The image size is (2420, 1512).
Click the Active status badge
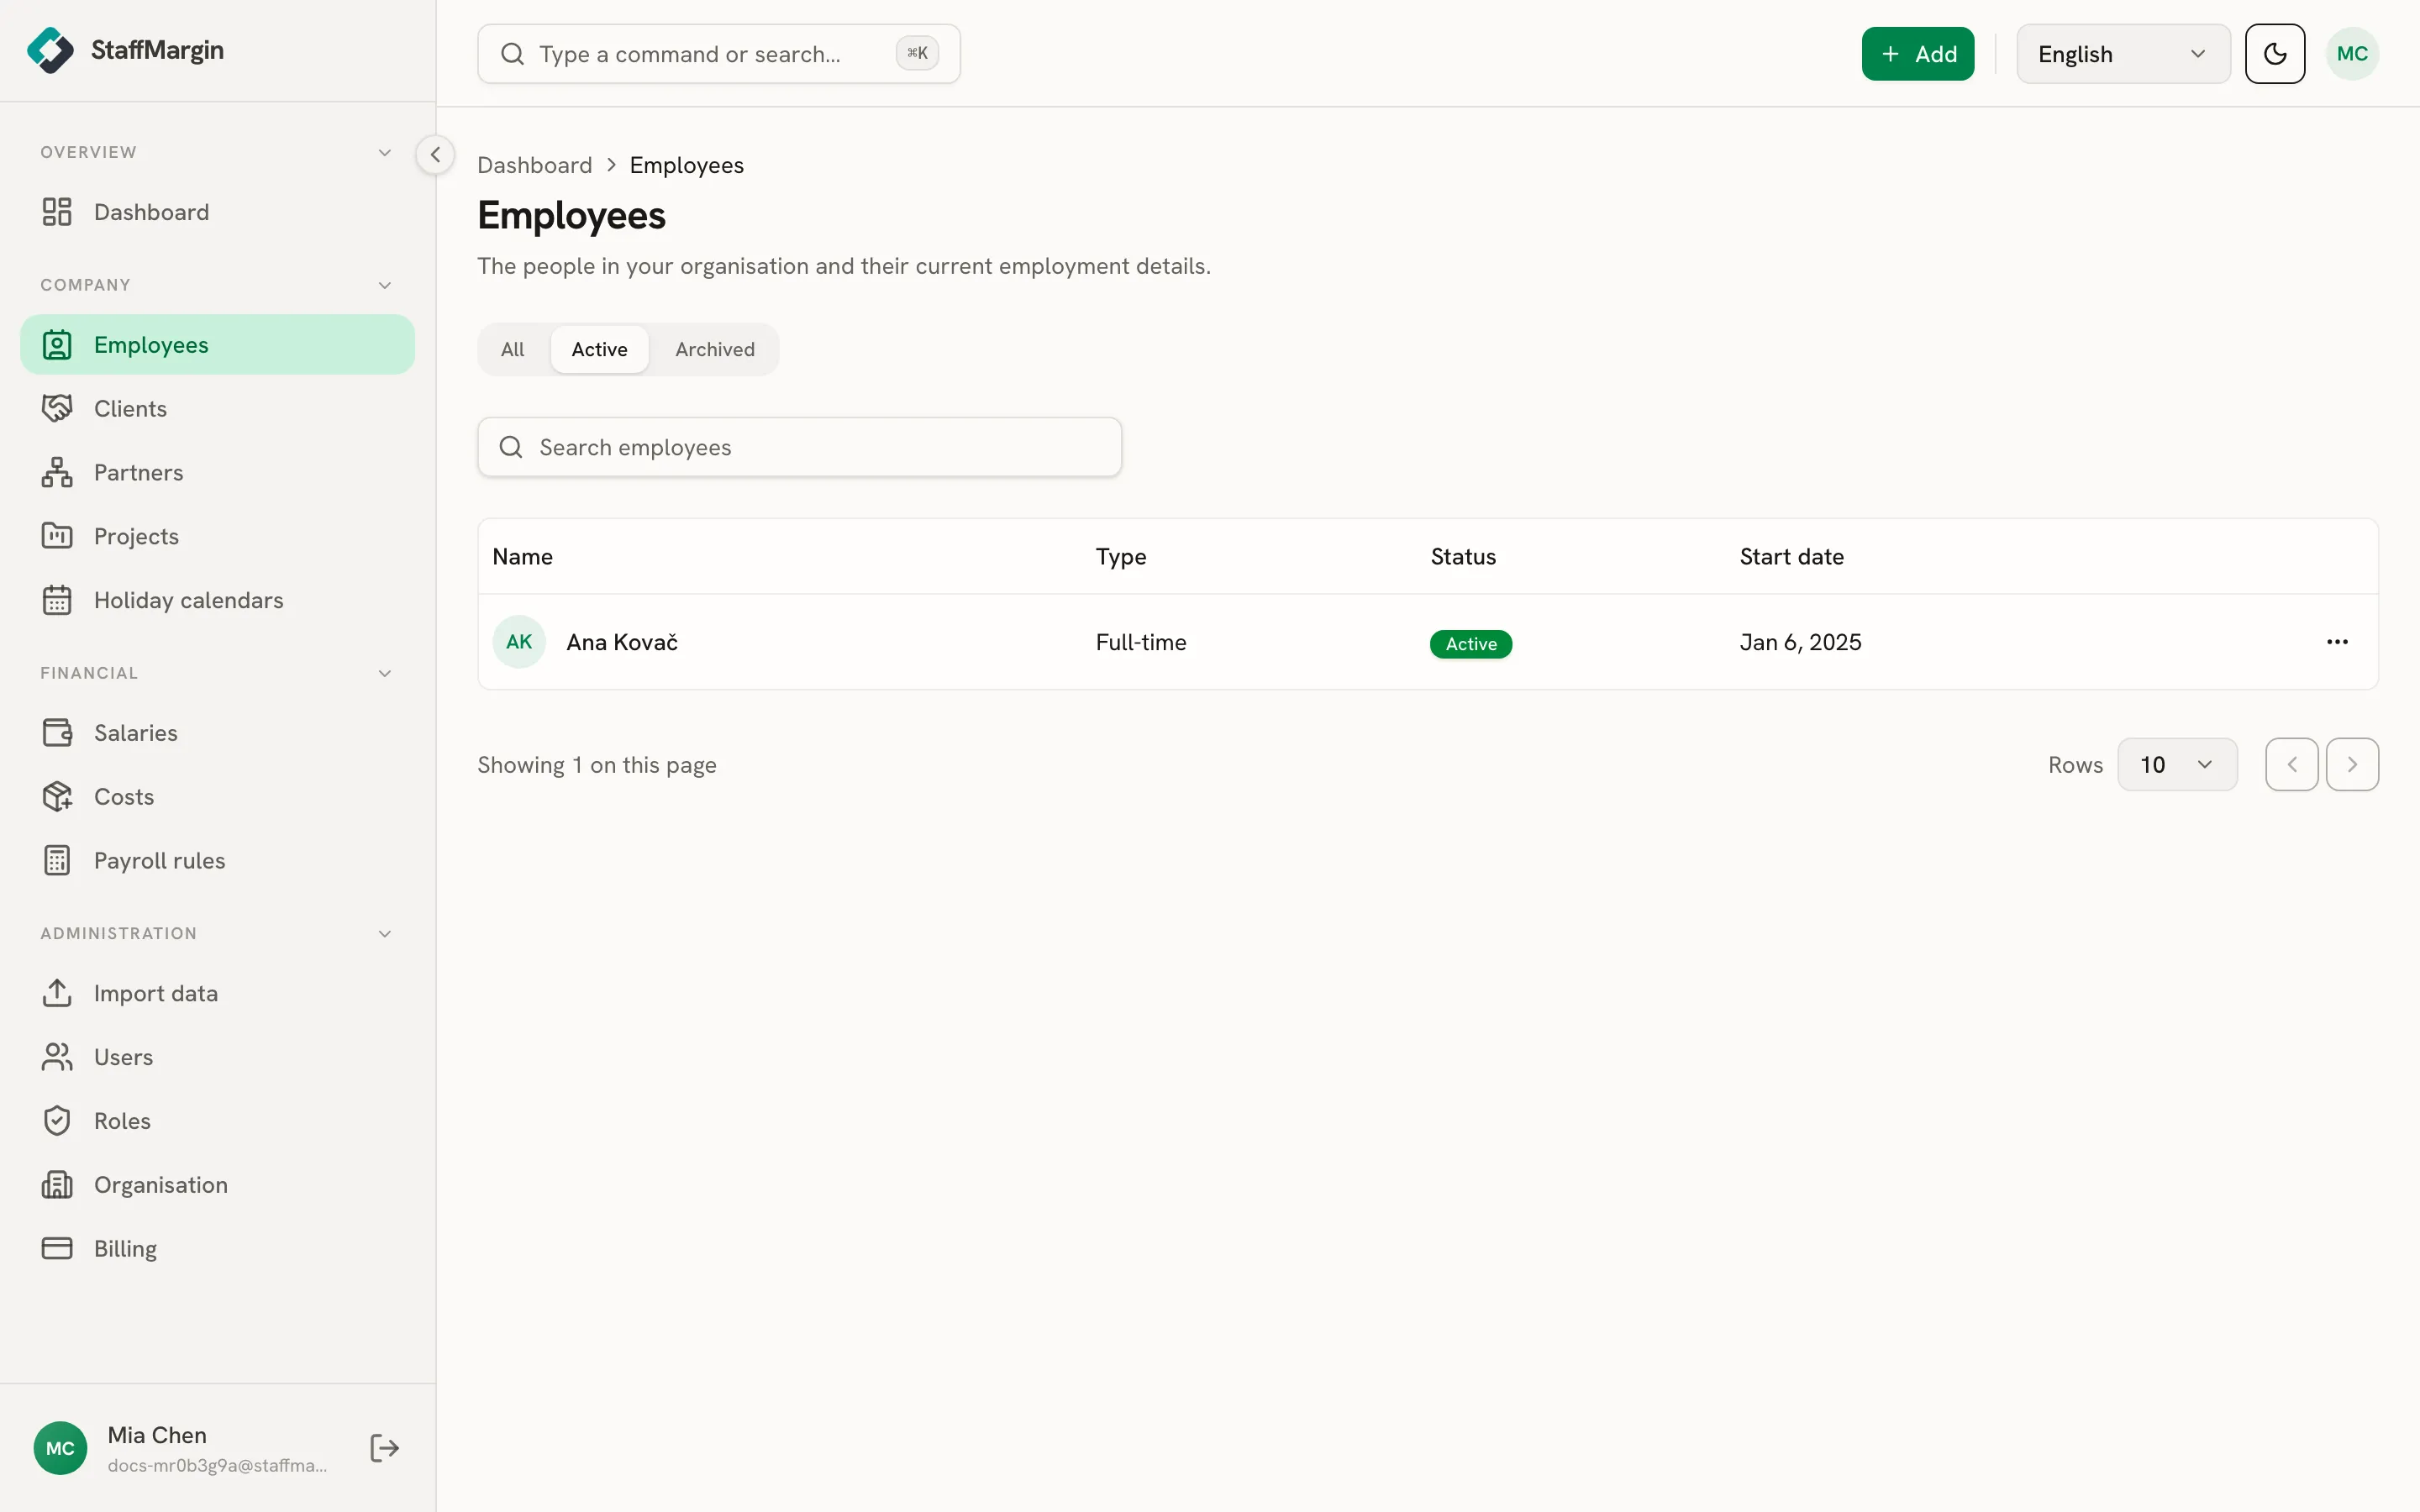1471,644
